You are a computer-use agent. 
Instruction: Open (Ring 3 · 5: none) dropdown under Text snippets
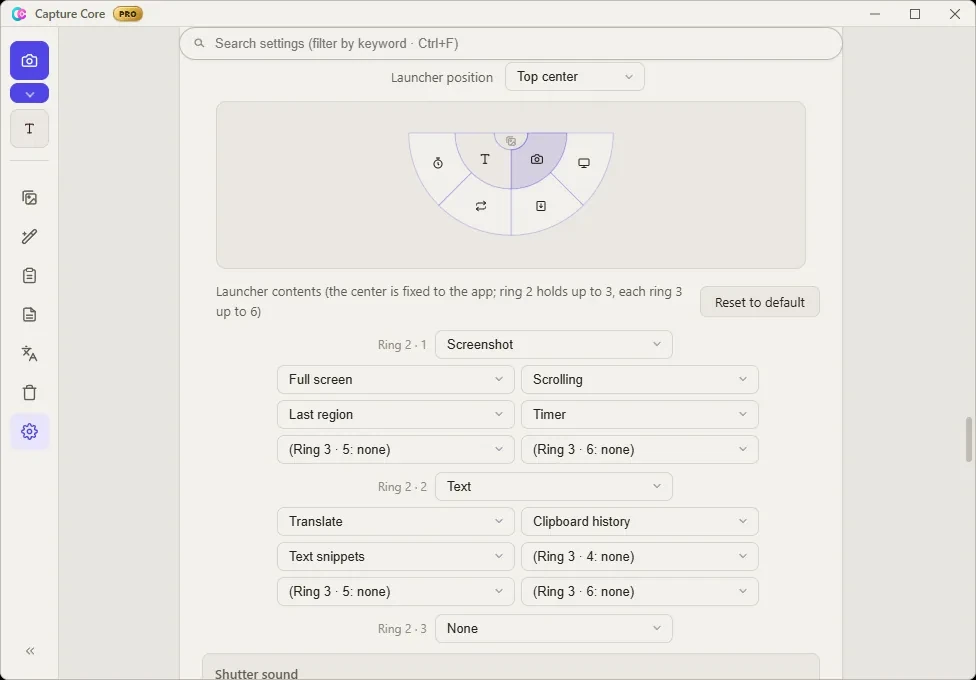395,592
